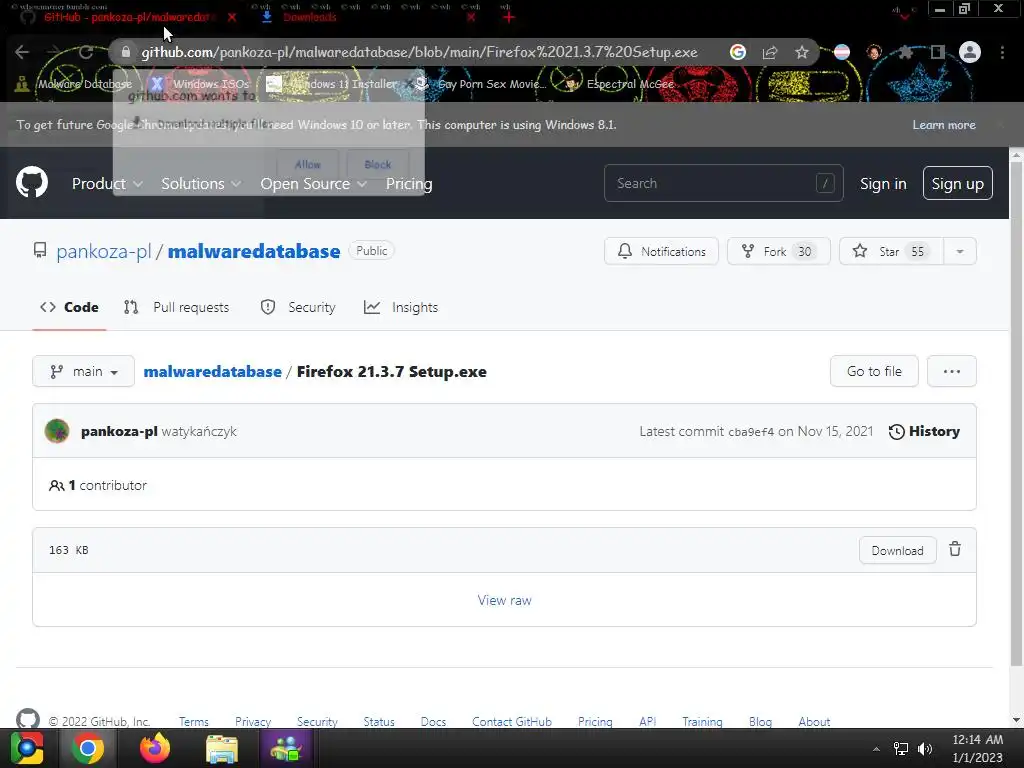Click the Google icon in address bar

tap(738, 52)
